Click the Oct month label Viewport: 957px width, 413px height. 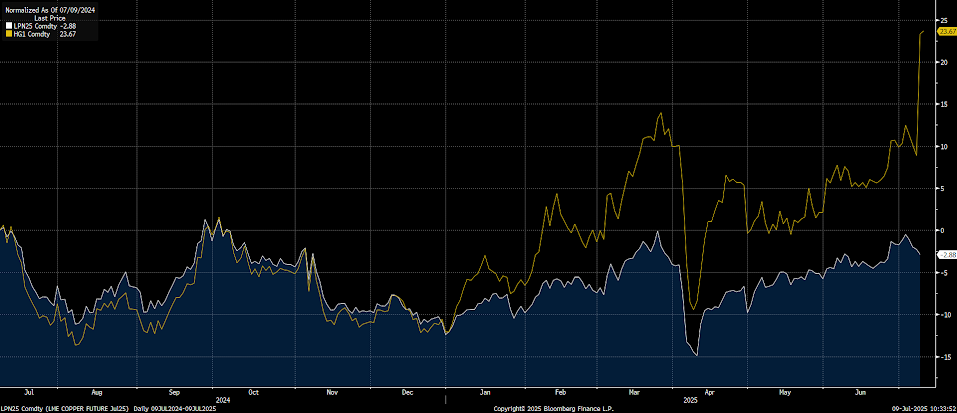tap(255, 393)
